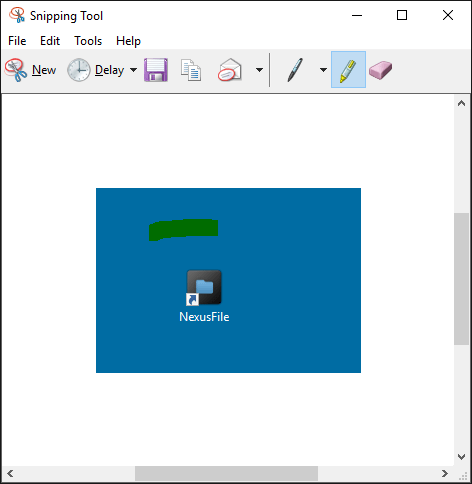Open the Send Snip options arrow
The image size is (472, 484).
click(x=259, y=70)
